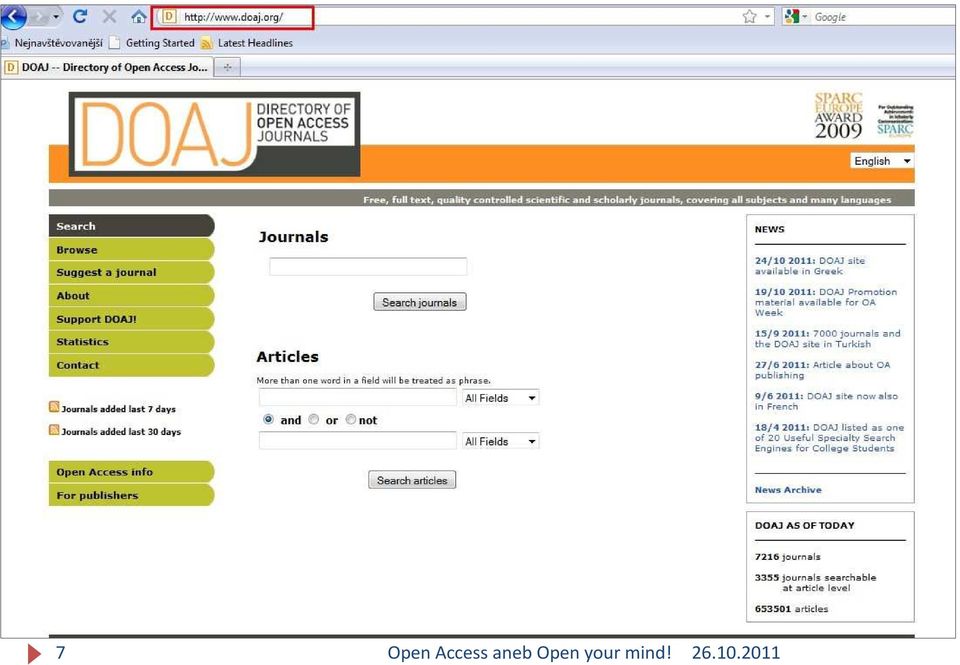Screen dimensions: 960x665
Task: Open a new tab with plus button
Action: [x=227, y=67]
